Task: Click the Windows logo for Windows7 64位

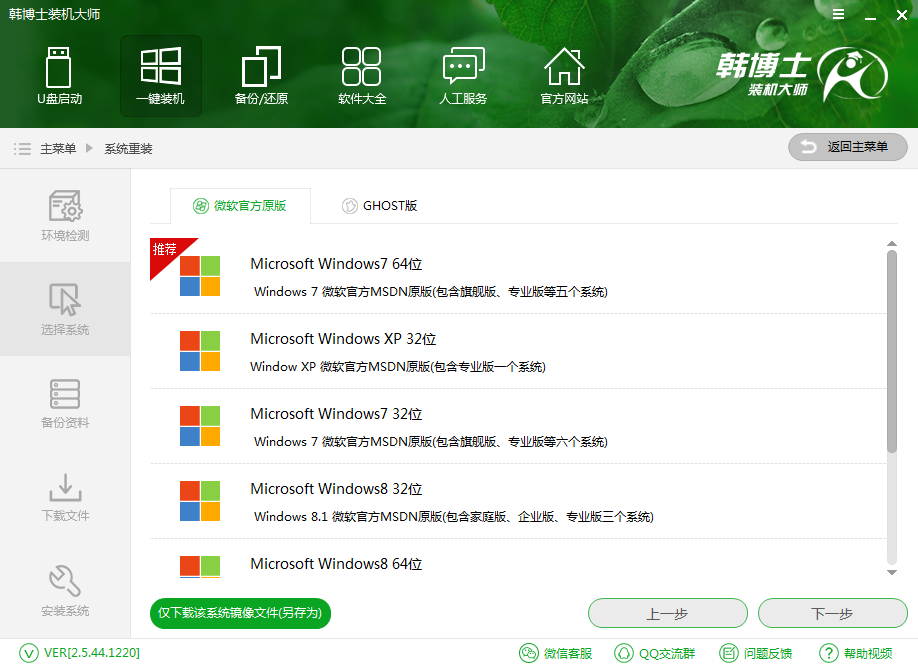Action: coord(200,276)
